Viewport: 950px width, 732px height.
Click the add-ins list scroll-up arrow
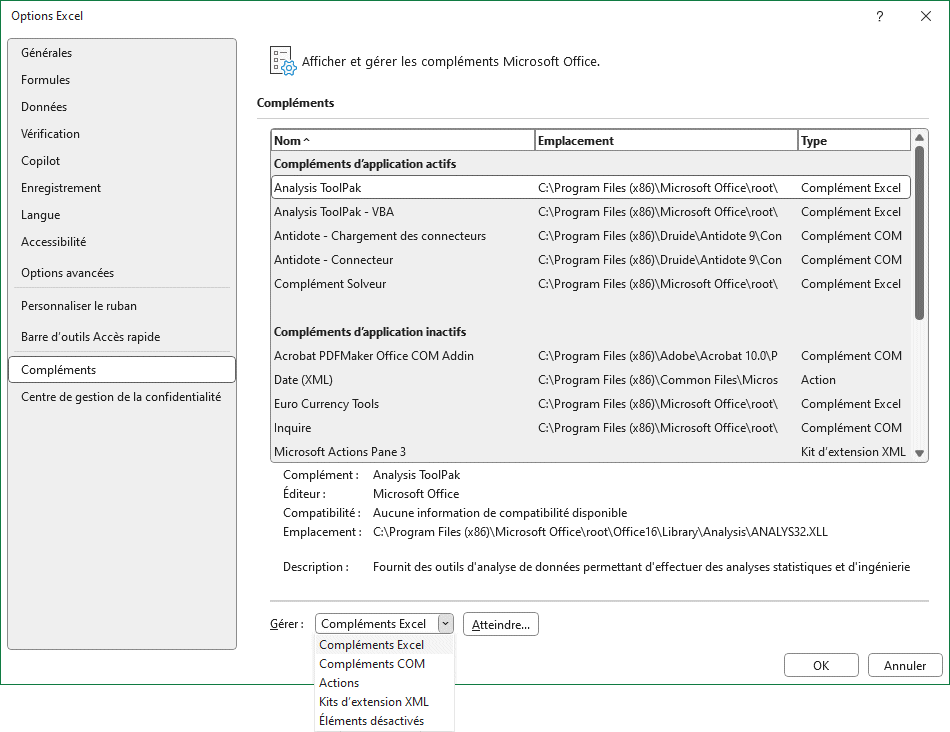919,138
